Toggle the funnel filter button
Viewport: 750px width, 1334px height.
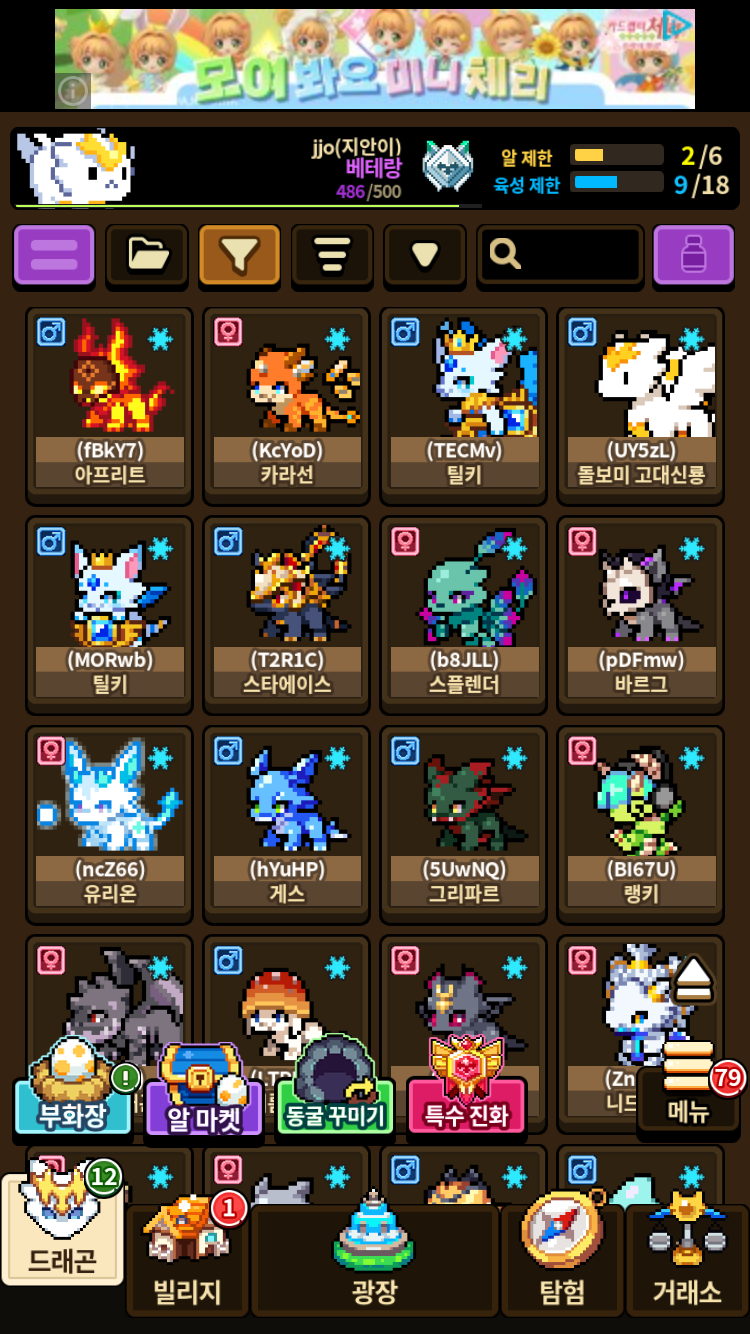[239, 255]
